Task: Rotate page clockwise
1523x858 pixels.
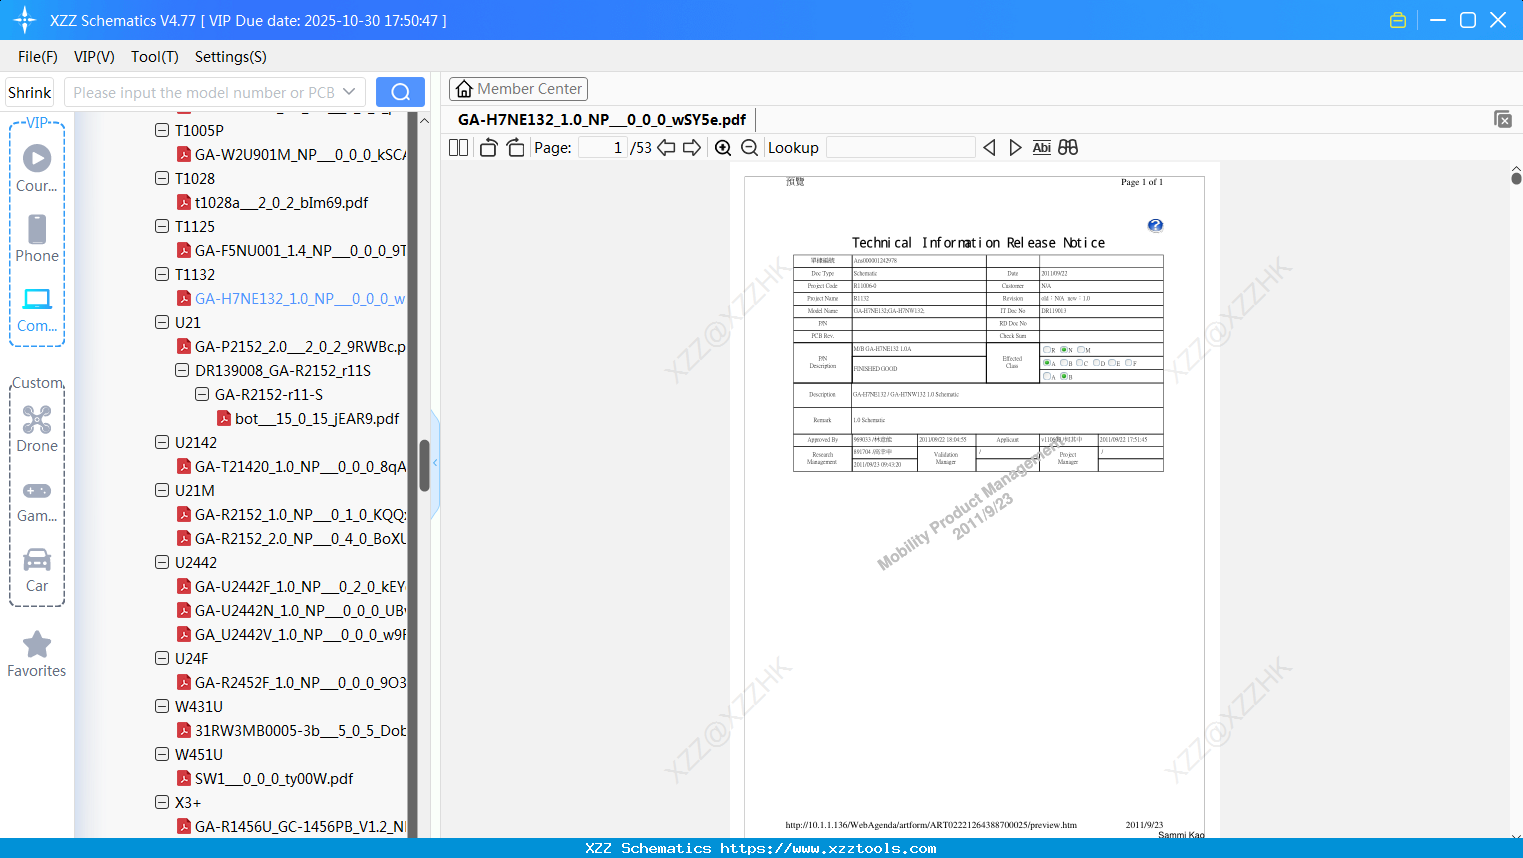Action: [516, 148]
